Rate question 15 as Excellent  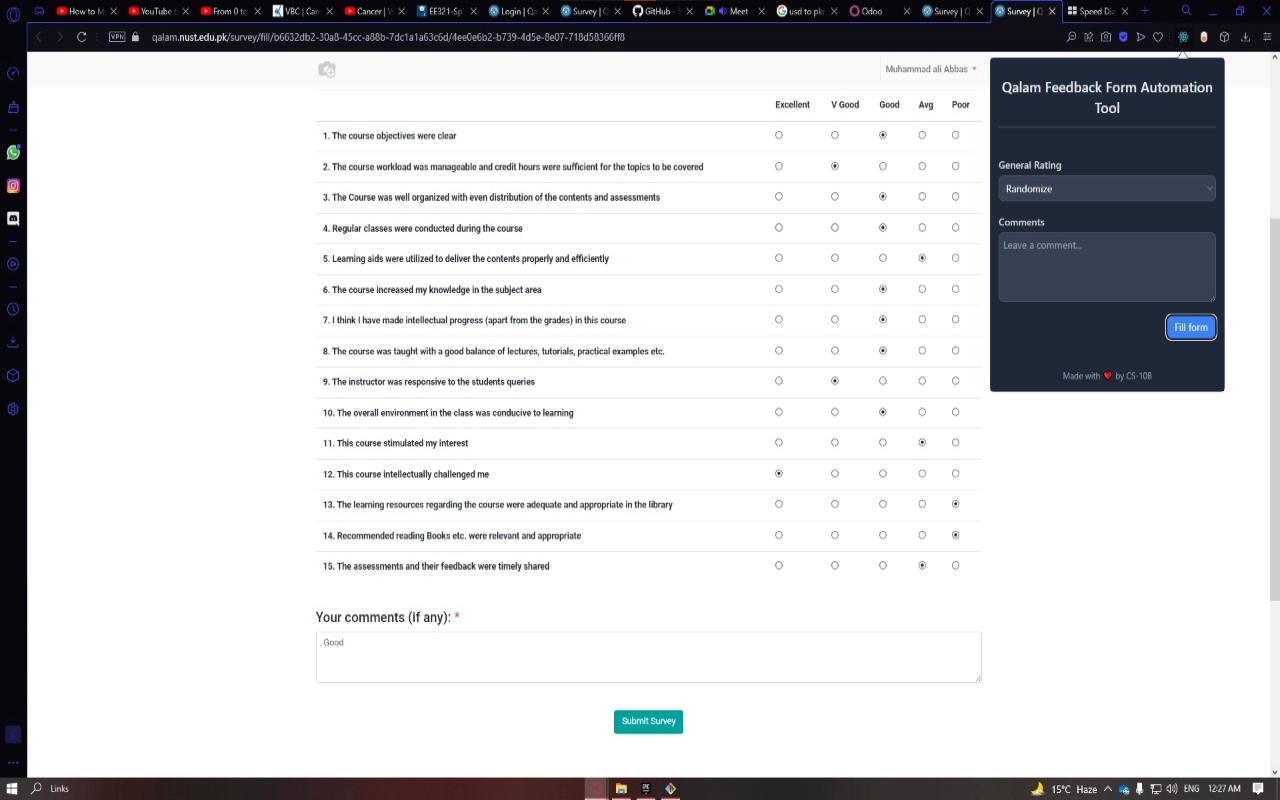click(779, 565)
